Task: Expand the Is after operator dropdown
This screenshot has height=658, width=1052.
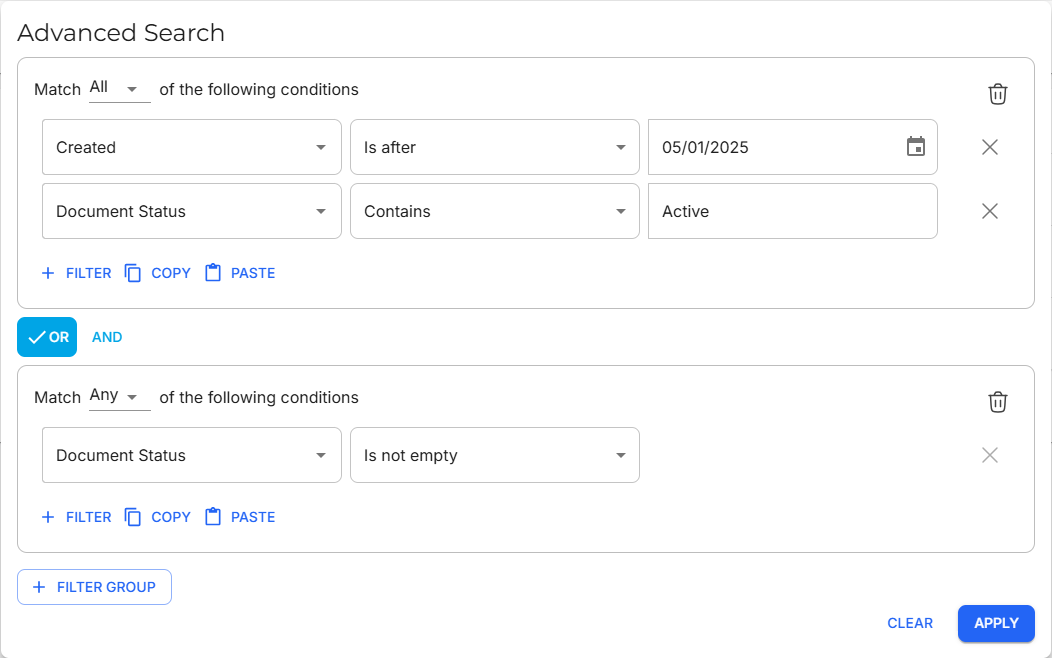Action: (494, 147)
